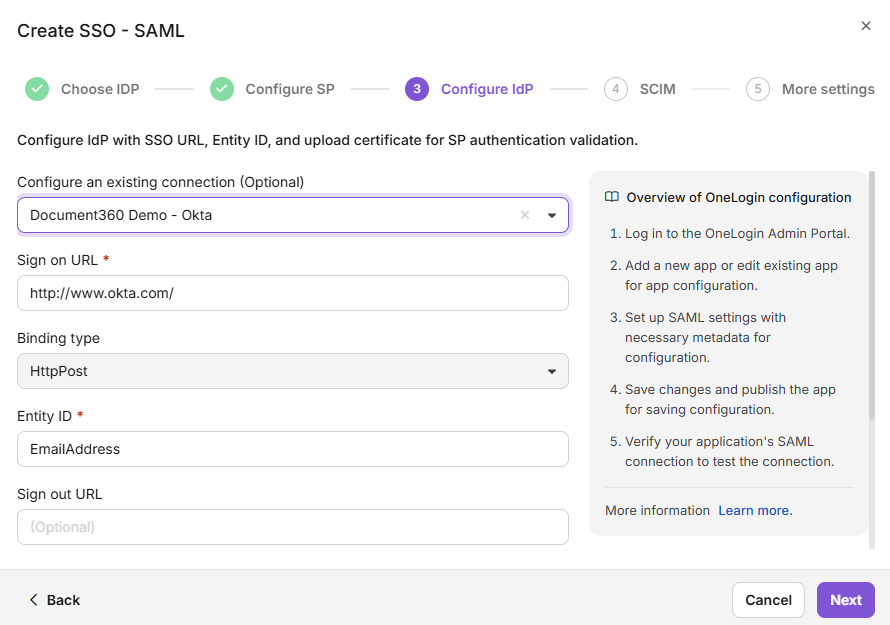Jump to the SCIM step

click(658, 89)
